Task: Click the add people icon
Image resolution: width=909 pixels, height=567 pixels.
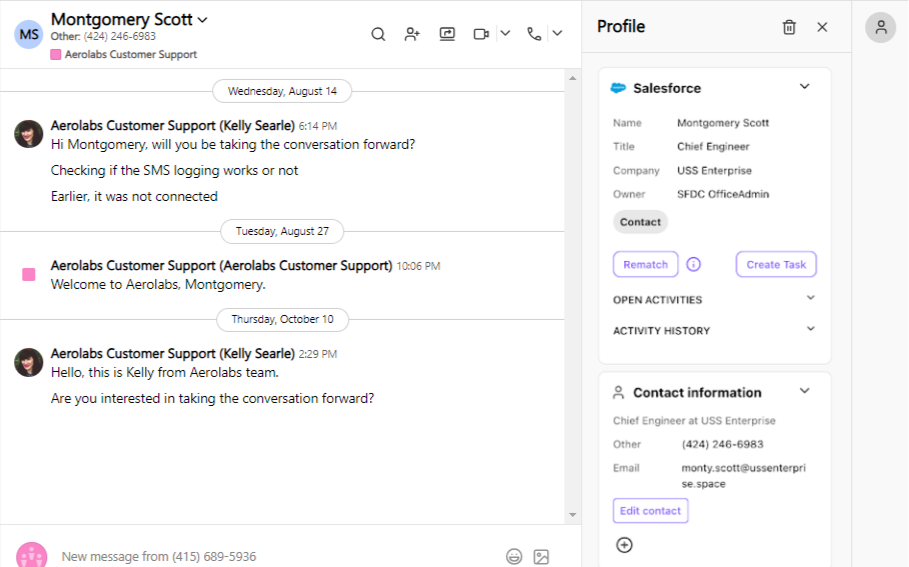Action: point(412,34)
